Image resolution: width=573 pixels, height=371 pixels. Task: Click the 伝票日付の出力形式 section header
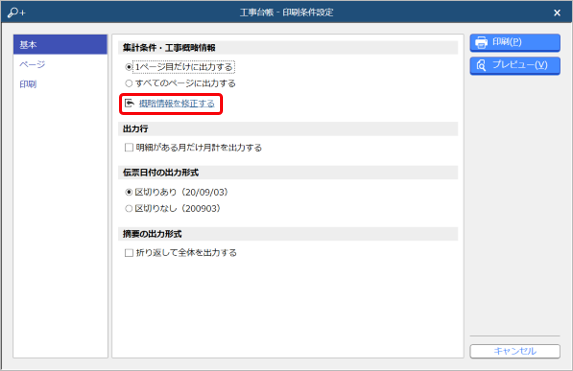coord(288,173)
